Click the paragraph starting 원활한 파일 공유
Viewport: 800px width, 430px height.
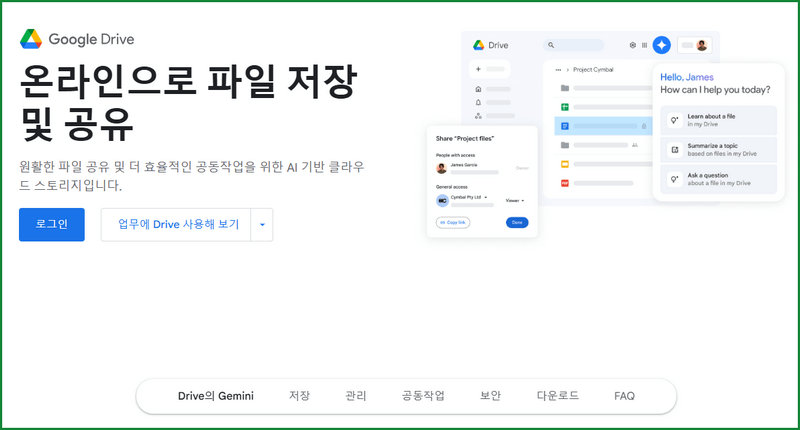pyautogui.click(x=191, y=175)
